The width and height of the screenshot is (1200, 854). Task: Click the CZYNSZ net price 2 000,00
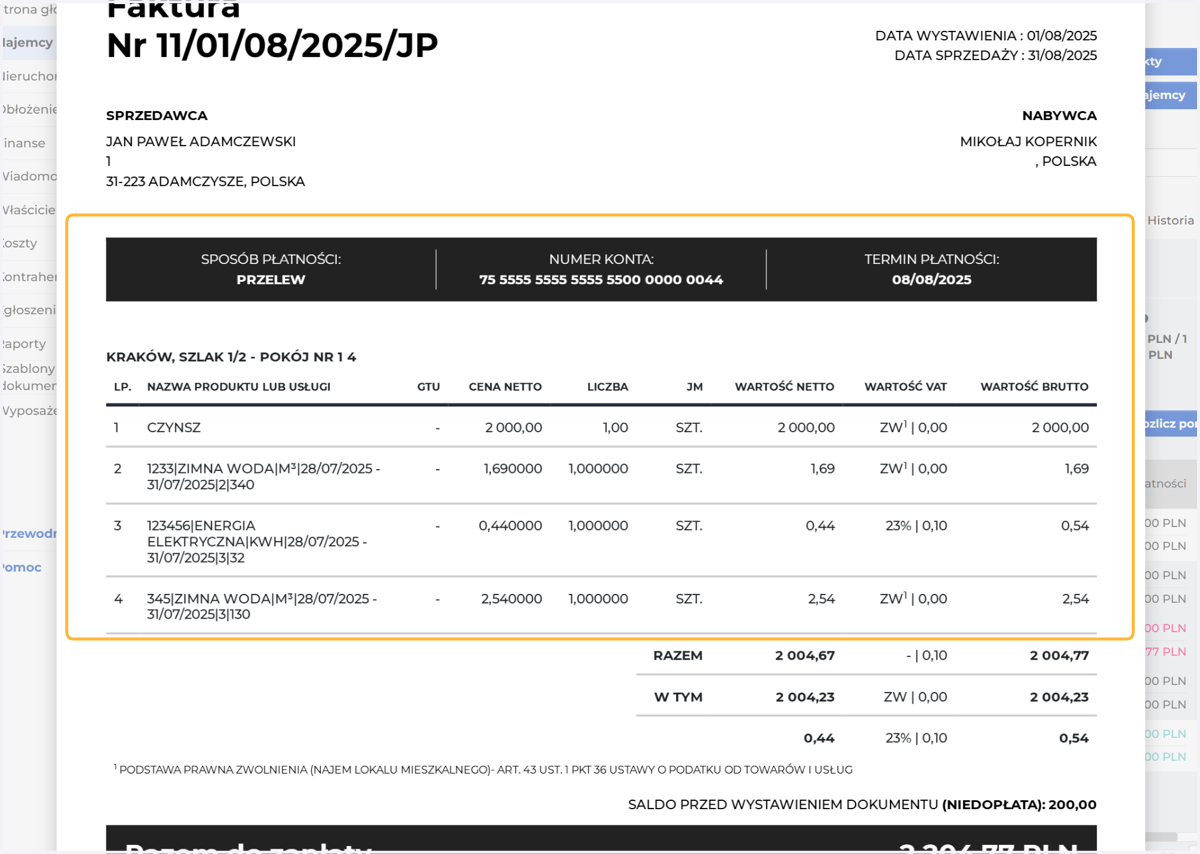tap(514, 428)
